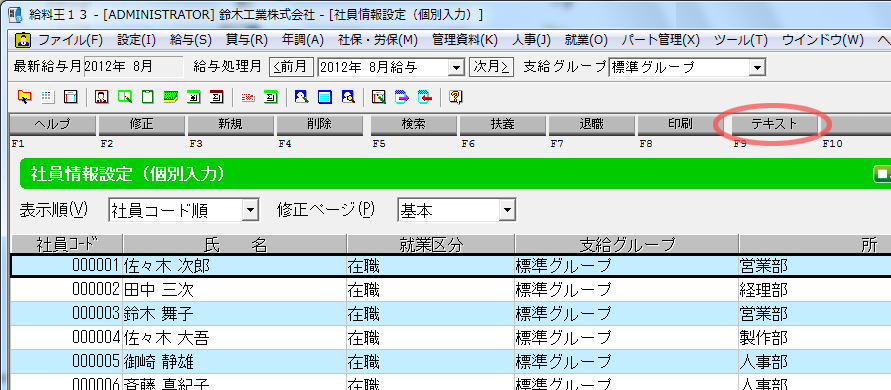This screenshot has height=390, width=891.
Task: Click the テキスト F9 function button
Action: [775, 125]
